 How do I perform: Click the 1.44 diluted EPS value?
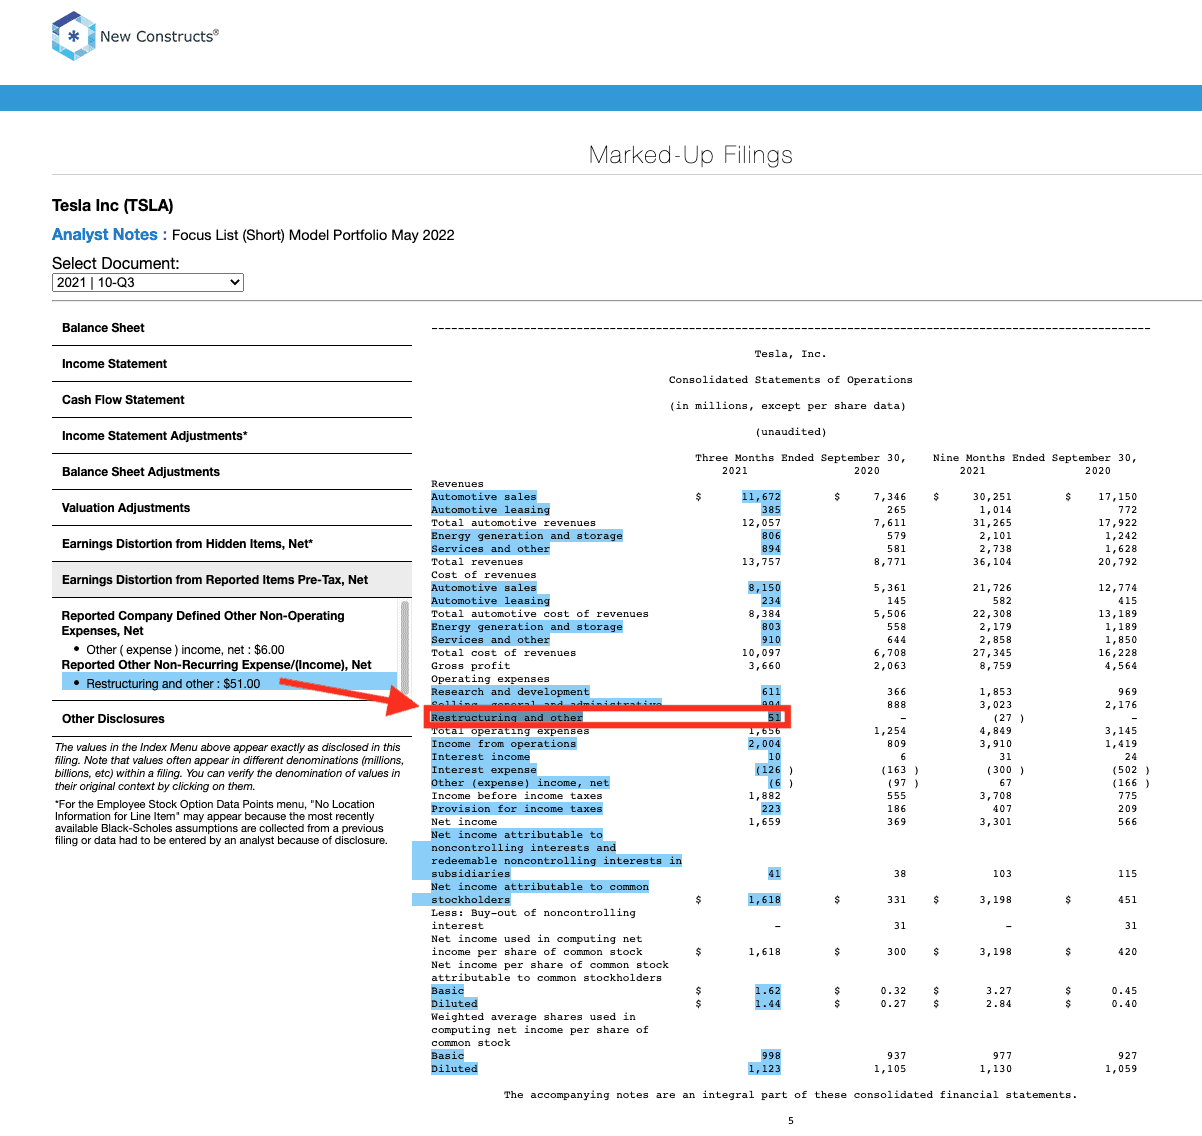pyautogui.click(x=768, y=1004)
